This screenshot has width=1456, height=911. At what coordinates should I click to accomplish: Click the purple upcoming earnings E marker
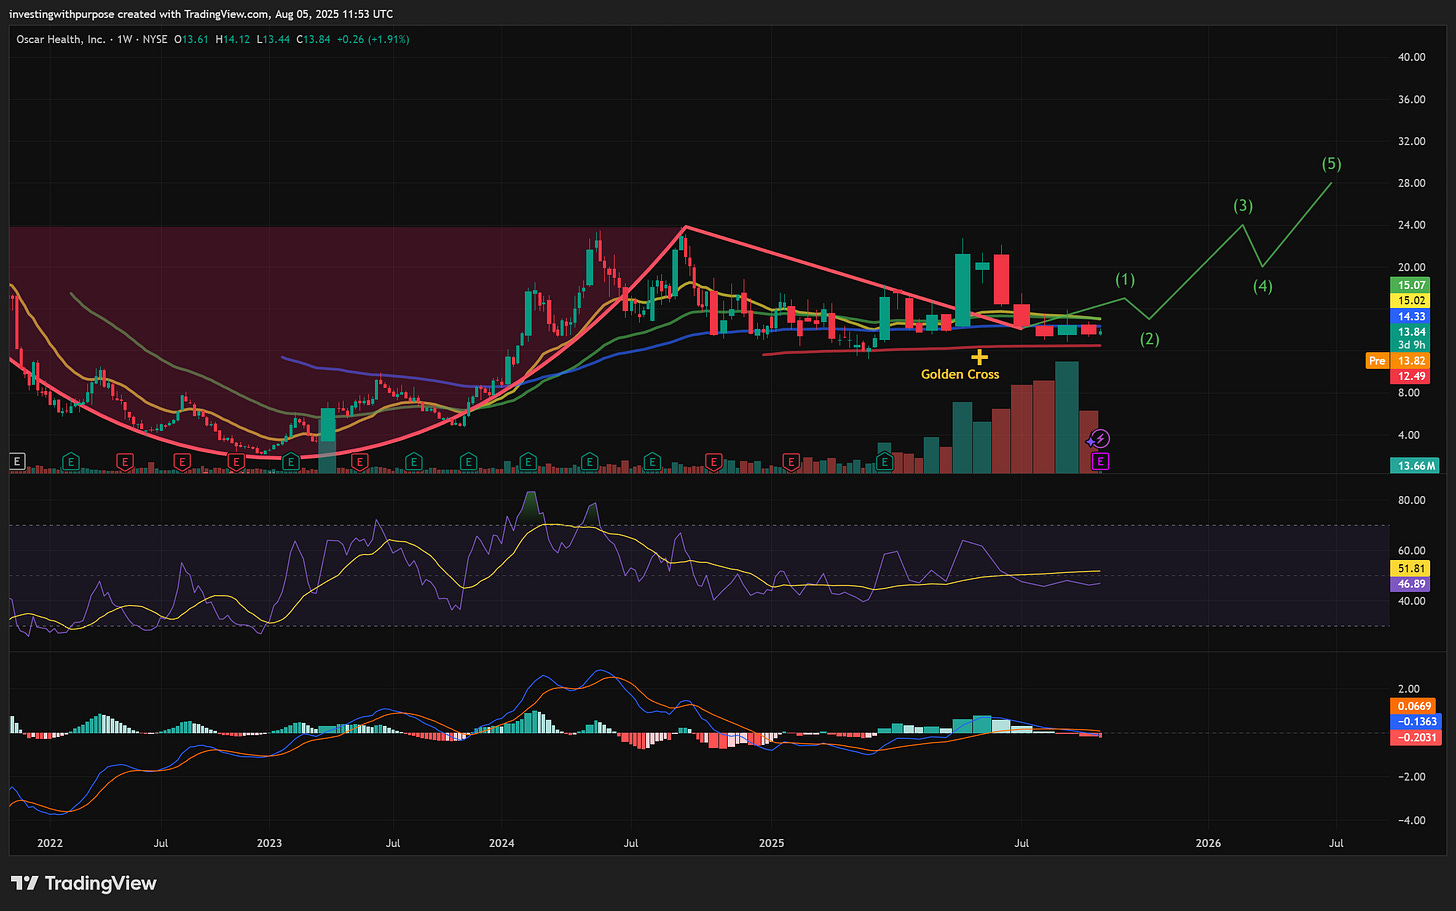1100,461
